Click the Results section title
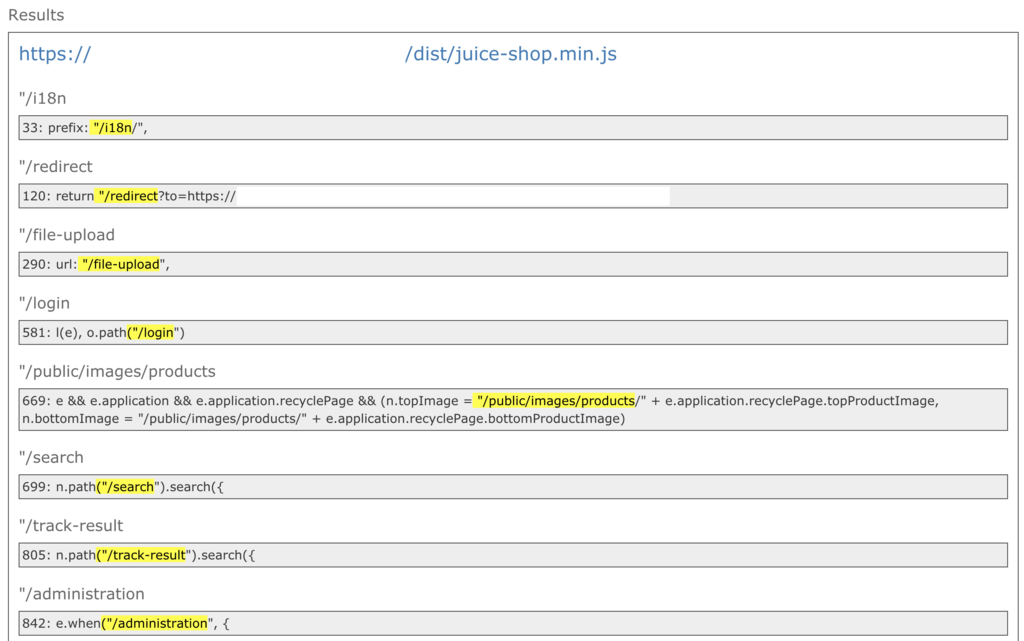Viewport: 1024px width, 641px height. click(36, 15)
